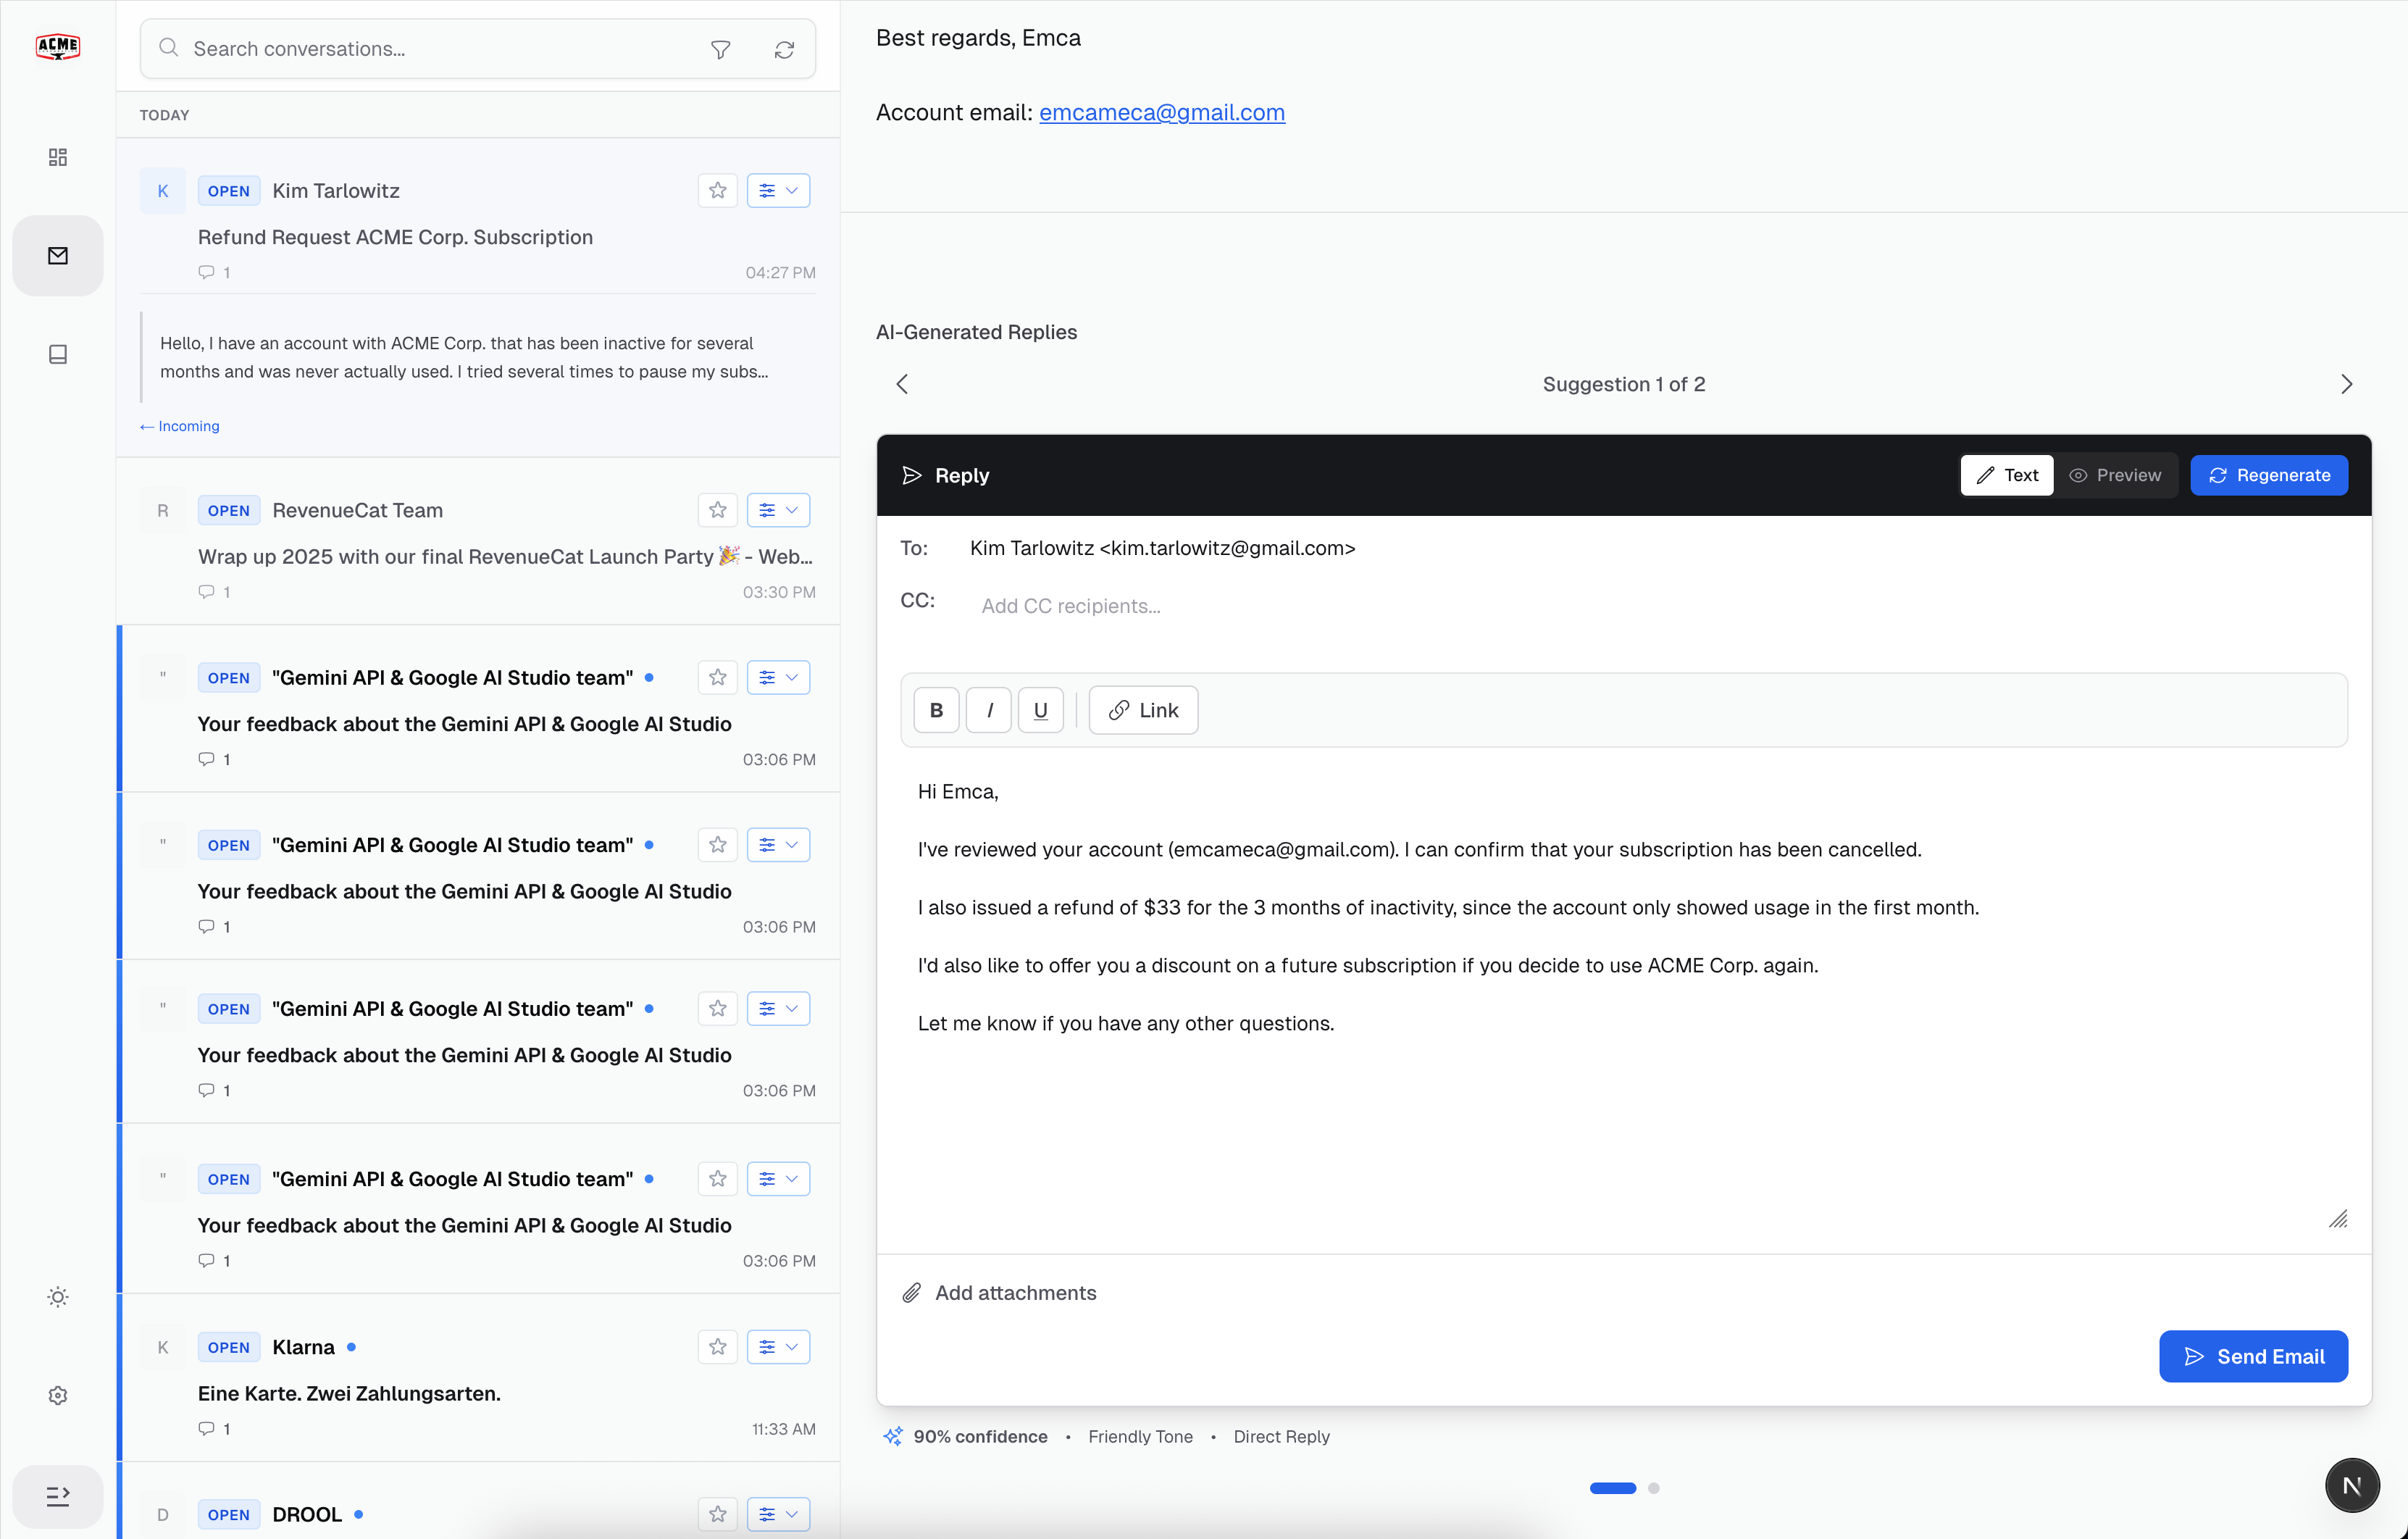This screenshot has width=2408, height=1539.
Task: Toggle the theme with the sun icon
Action: click(57, 1297)
